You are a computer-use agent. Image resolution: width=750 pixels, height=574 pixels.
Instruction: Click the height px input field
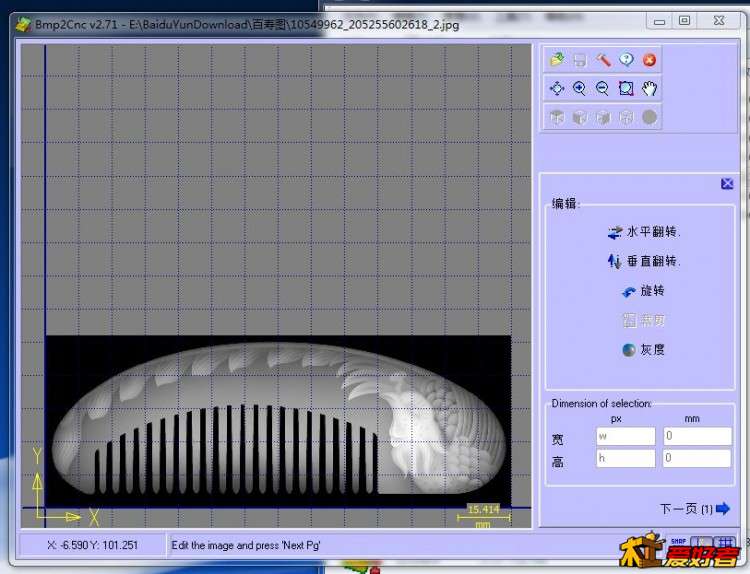point(625,458)
